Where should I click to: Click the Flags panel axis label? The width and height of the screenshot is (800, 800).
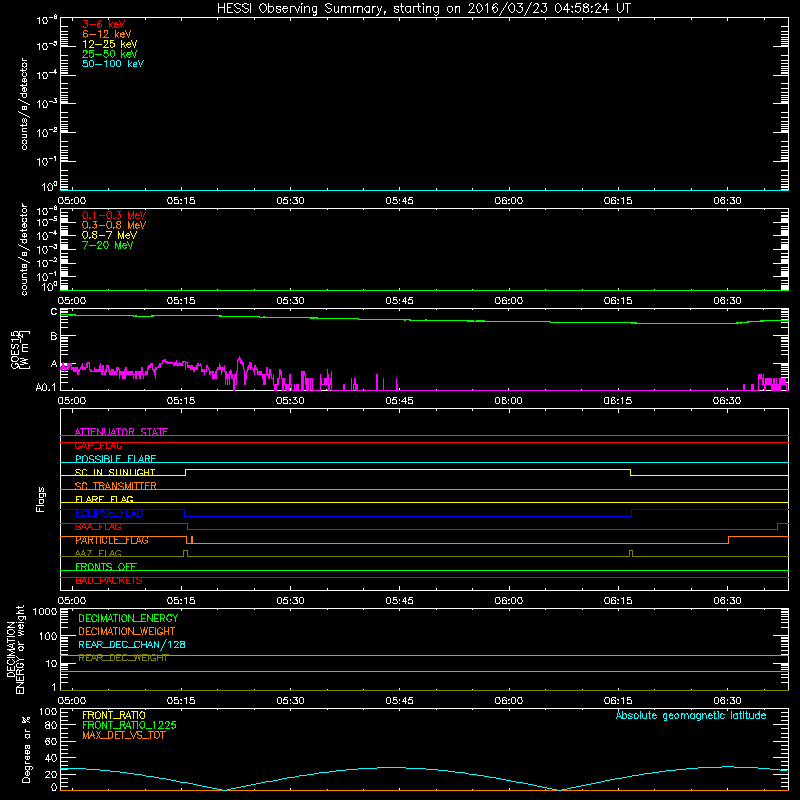tap(41, 499)
